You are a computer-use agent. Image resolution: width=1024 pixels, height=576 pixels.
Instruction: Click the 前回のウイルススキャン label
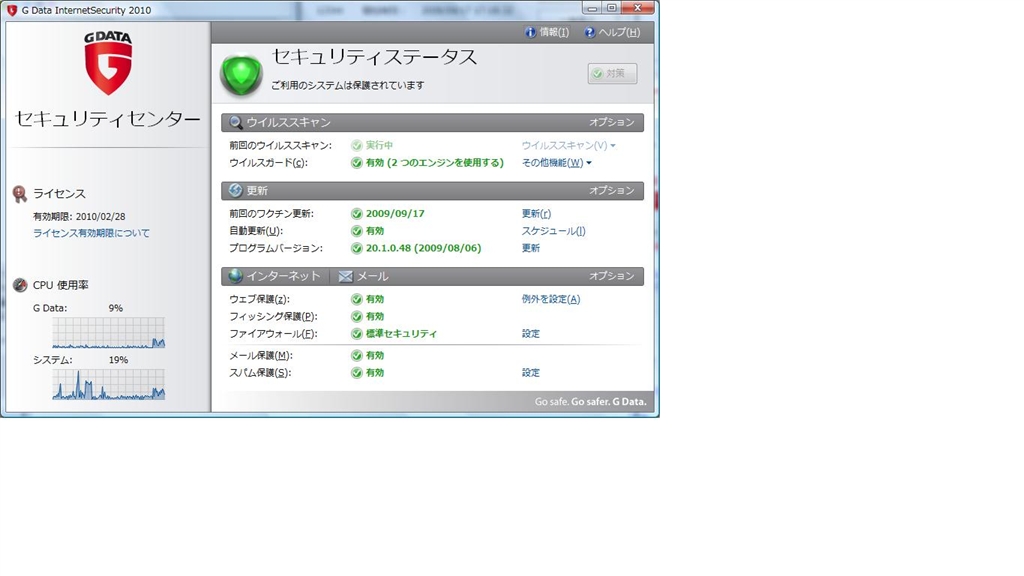click(280, 145)
